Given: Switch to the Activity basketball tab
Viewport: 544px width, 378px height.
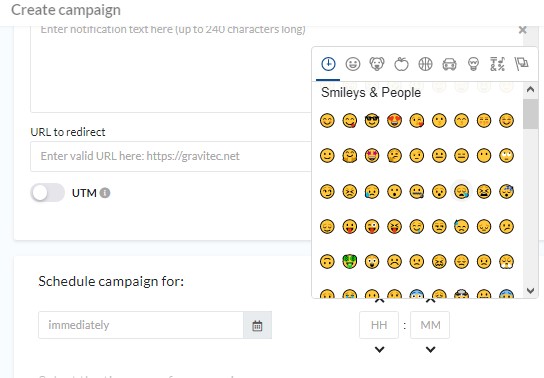Looking at the screenshot, I should point(425,64).
